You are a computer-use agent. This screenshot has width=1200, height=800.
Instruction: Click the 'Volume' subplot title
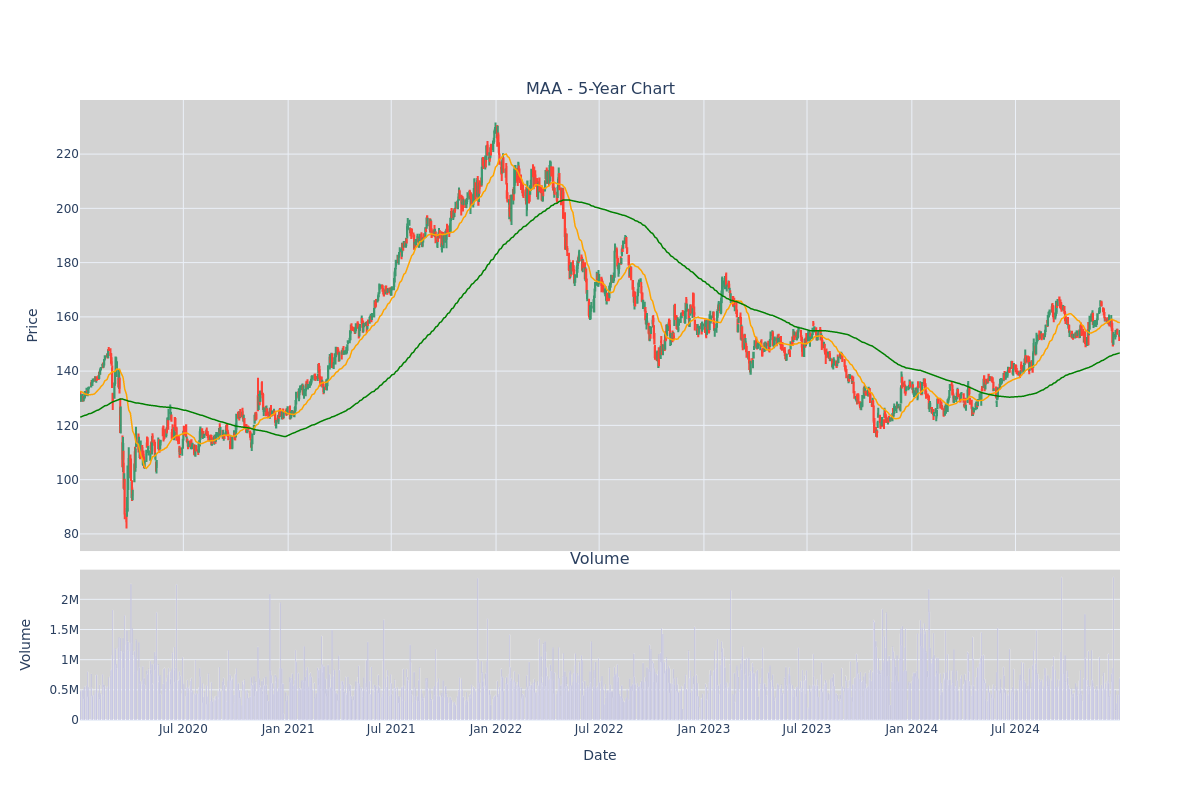tap(600, 559)
